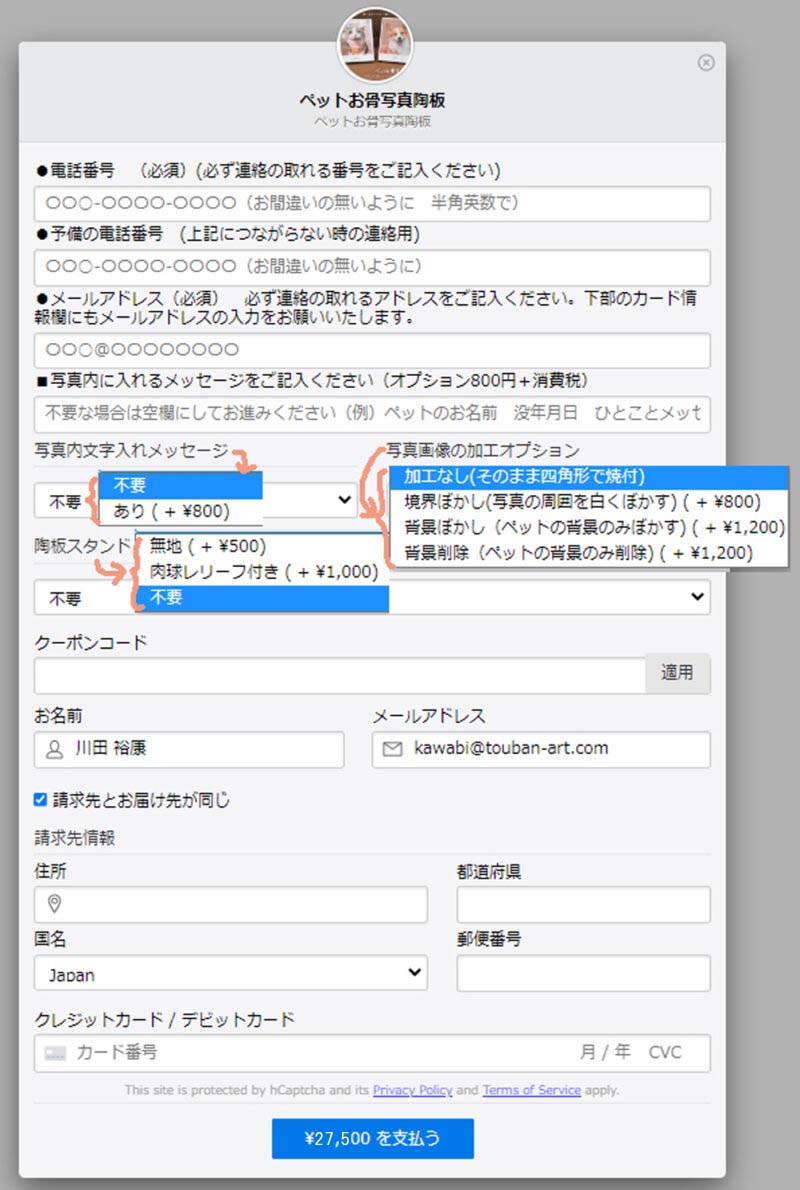Click the location pin icon in address field
The image size is (800, 1190).
pyautogui.click(x=55, y=904)
